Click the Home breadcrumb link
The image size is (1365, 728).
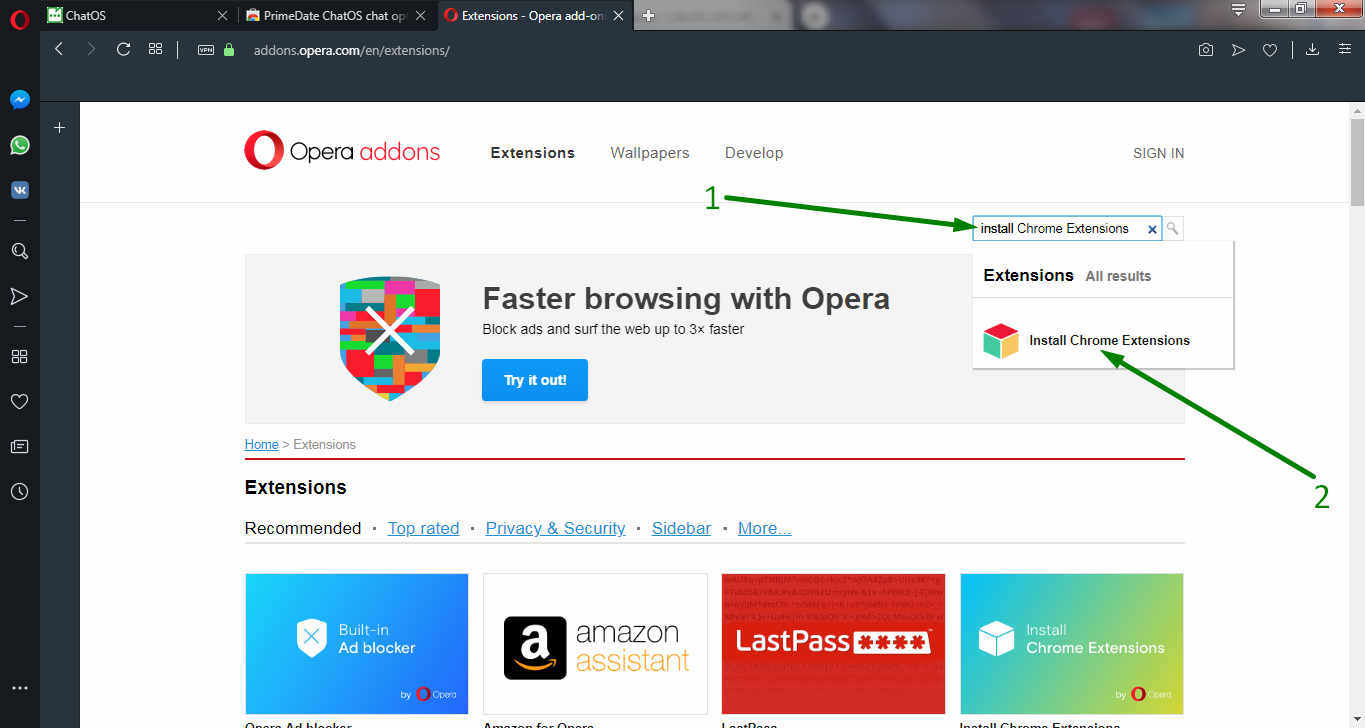262,444
